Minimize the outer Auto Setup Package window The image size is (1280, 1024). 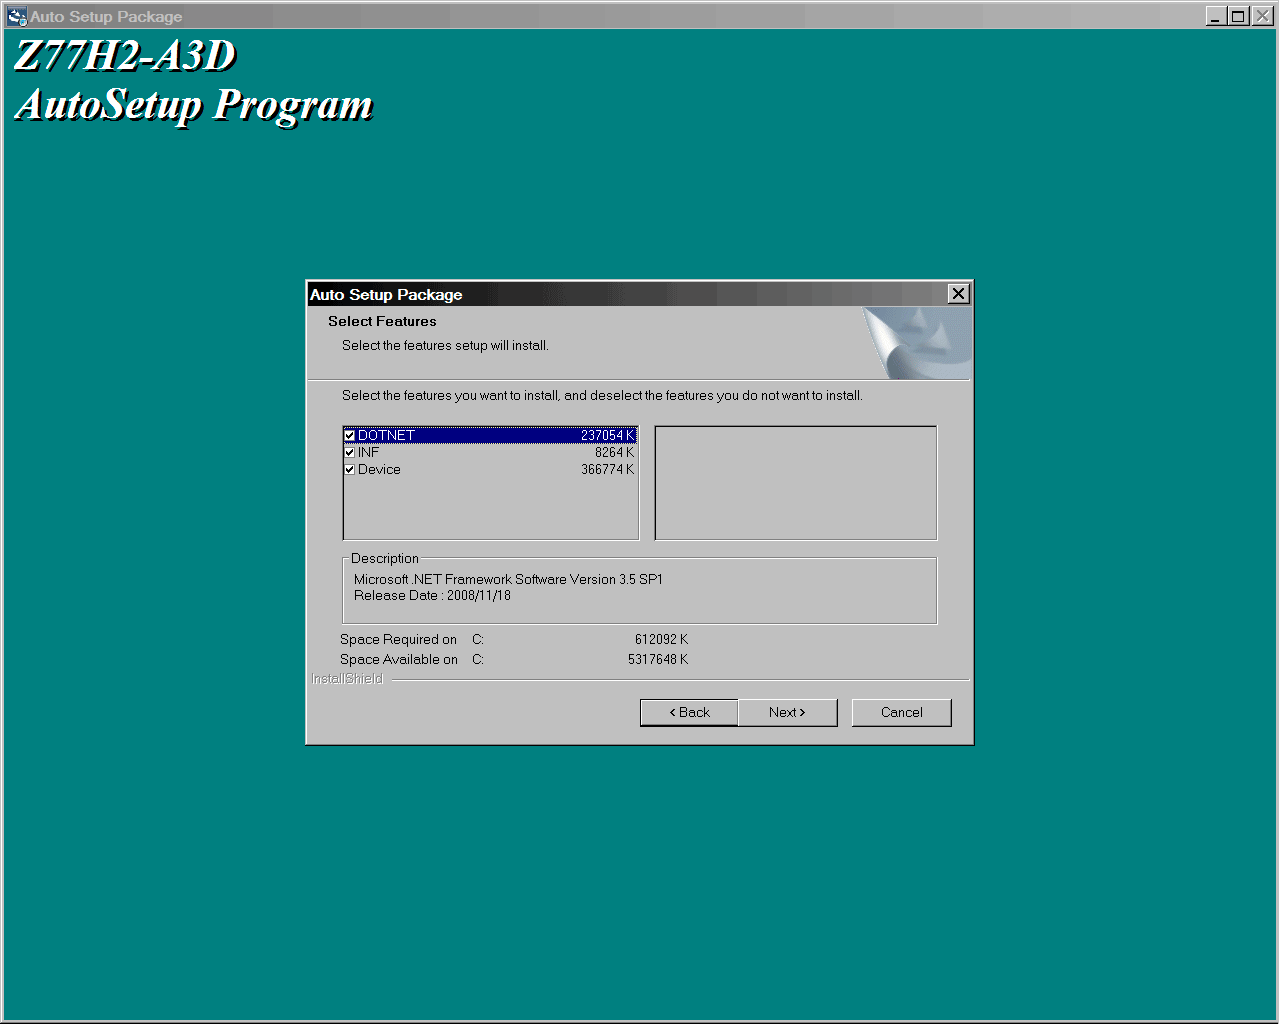[x=1215, y=16]
